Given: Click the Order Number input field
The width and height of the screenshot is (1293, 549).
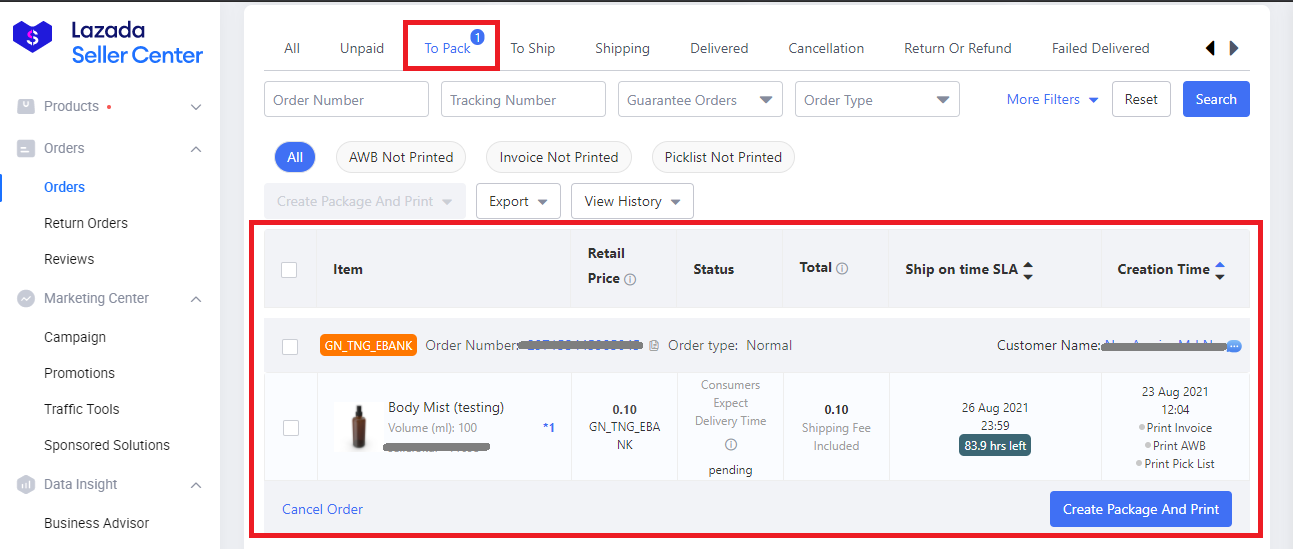Looking at the screenshot, I should pyautogui.click(x=346, y=99).
